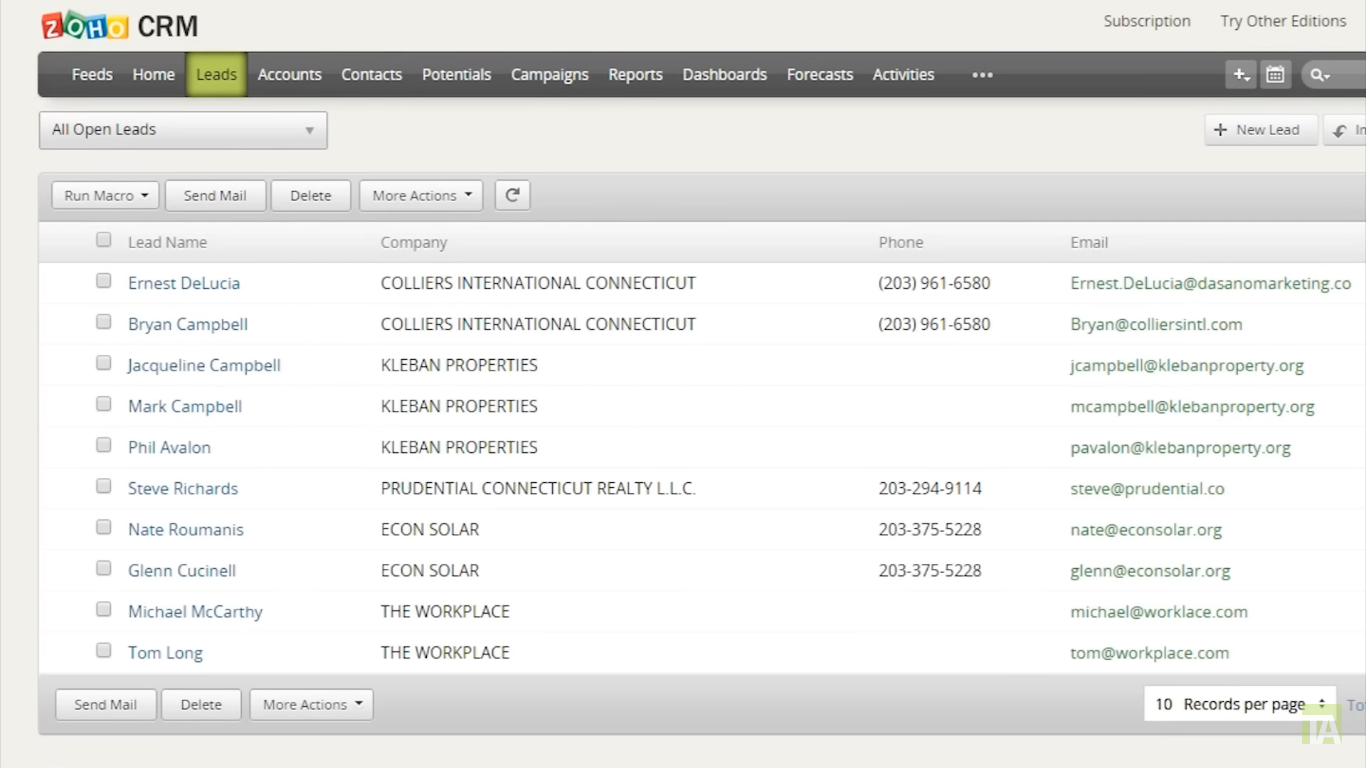
Task: Click the top Send Mail button
Action: point(215,196)
